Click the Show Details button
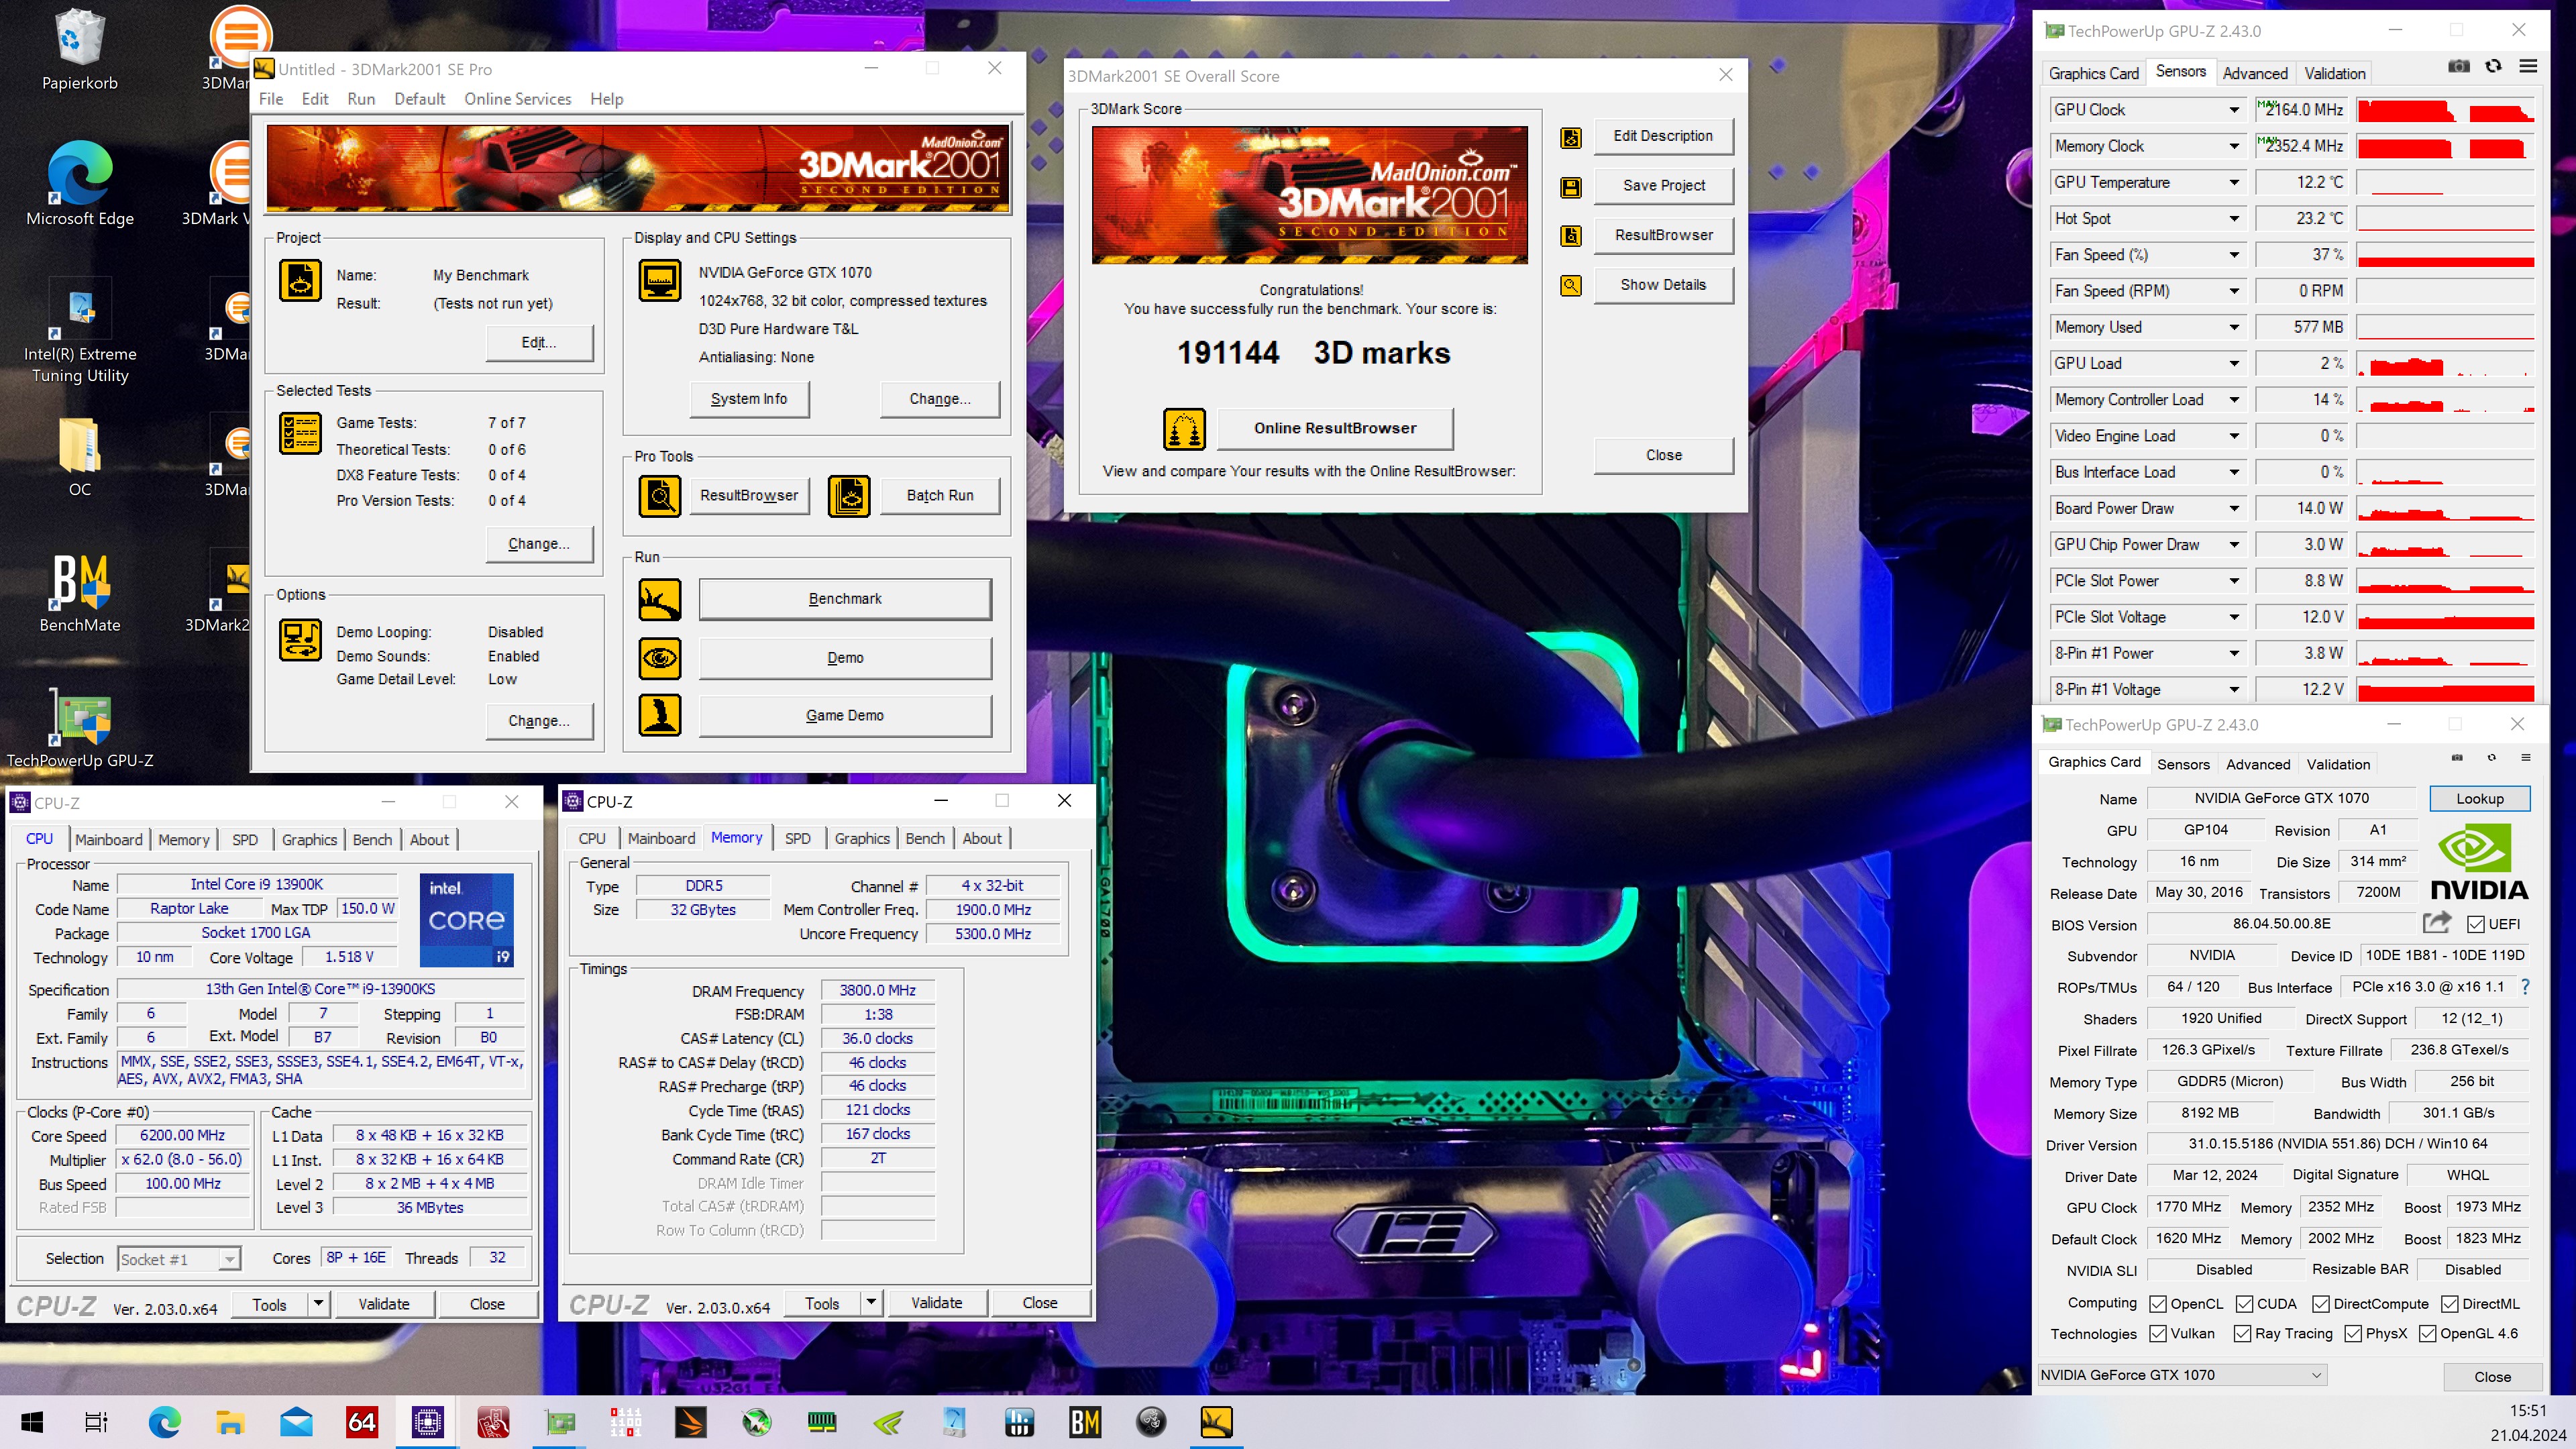The image size is (2576, 1449). click(1663, 285)
